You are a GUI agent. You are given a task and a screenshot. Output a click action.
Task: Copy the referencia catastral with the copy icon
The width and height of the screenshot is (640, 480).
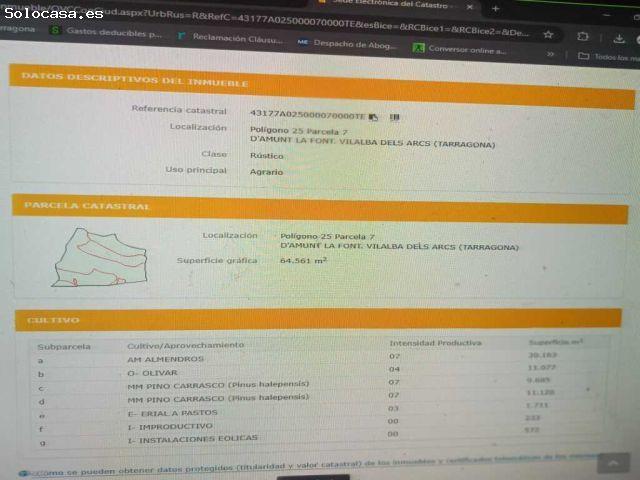[373, 116]
